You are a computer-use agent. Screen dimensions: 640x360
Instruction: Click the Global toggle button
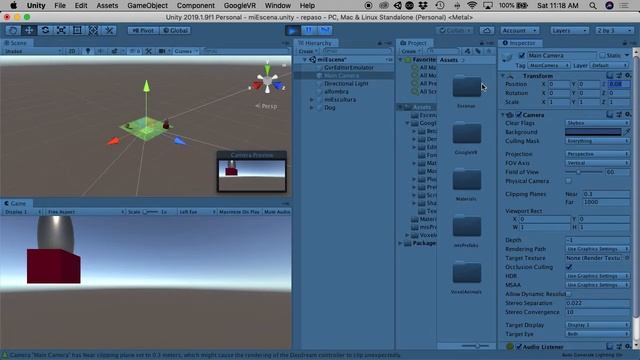pos(175,30)
